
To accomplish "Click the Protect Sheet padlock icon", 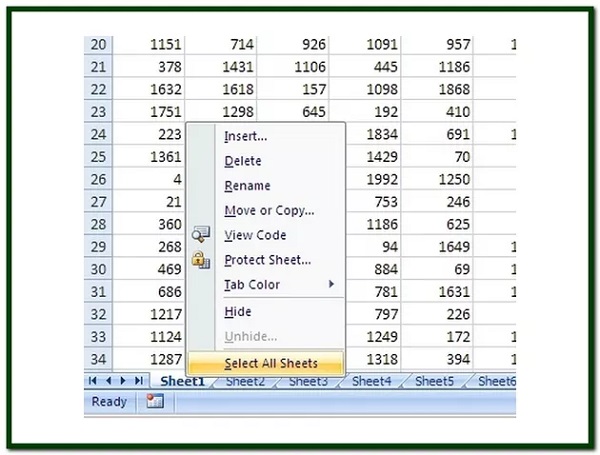I will 201,260.
